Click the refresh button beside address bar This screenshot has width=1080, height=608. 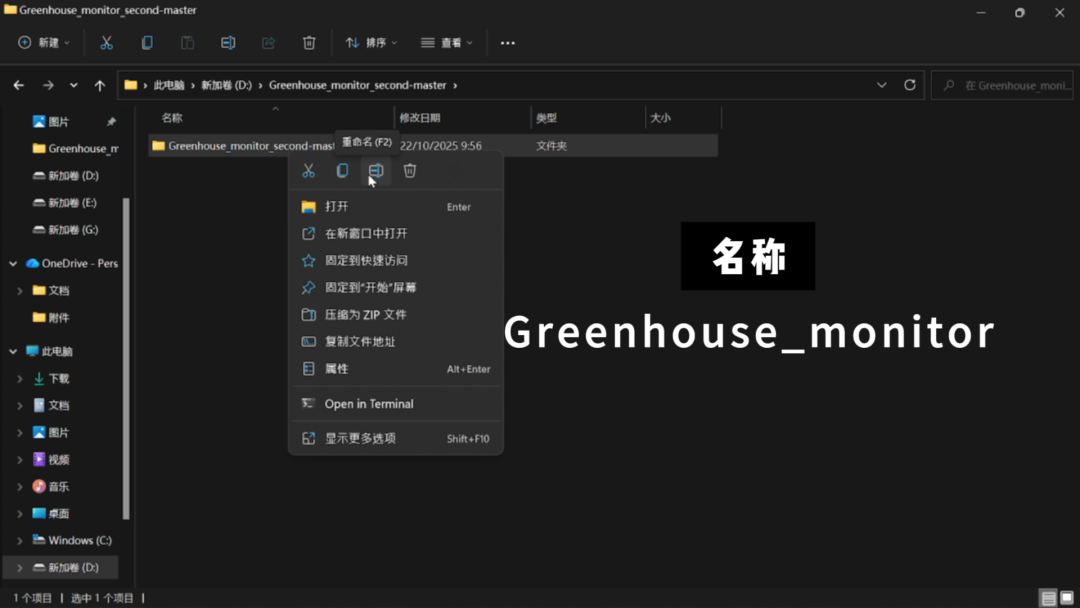pos(910,85)
